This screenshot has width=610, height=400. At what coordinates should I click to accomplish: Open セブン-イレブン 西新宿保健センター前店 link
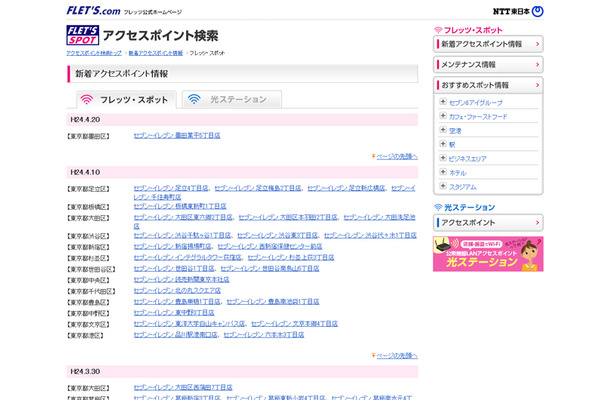270,246
